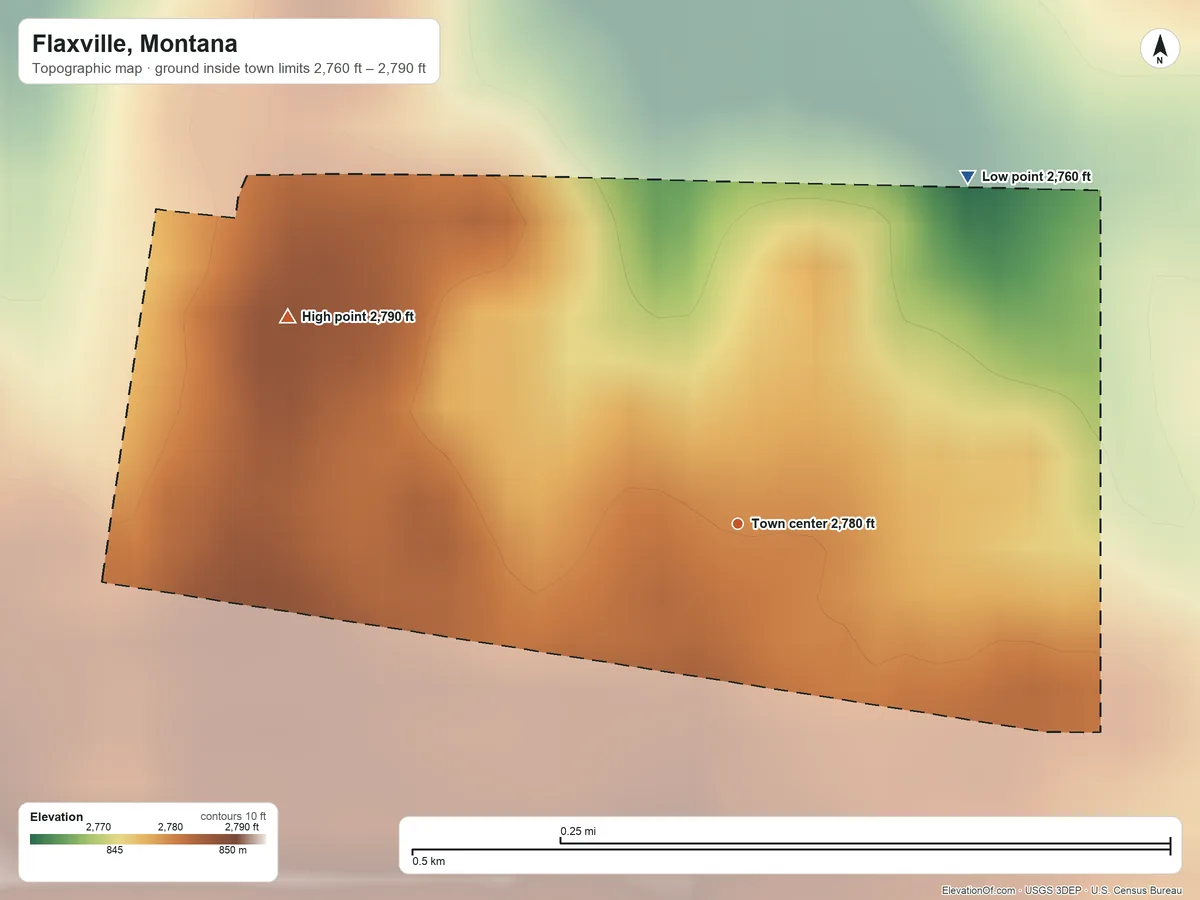Click the 'Flaxville, Montana' title
The image size is (1200, 900).
point(135,44)
